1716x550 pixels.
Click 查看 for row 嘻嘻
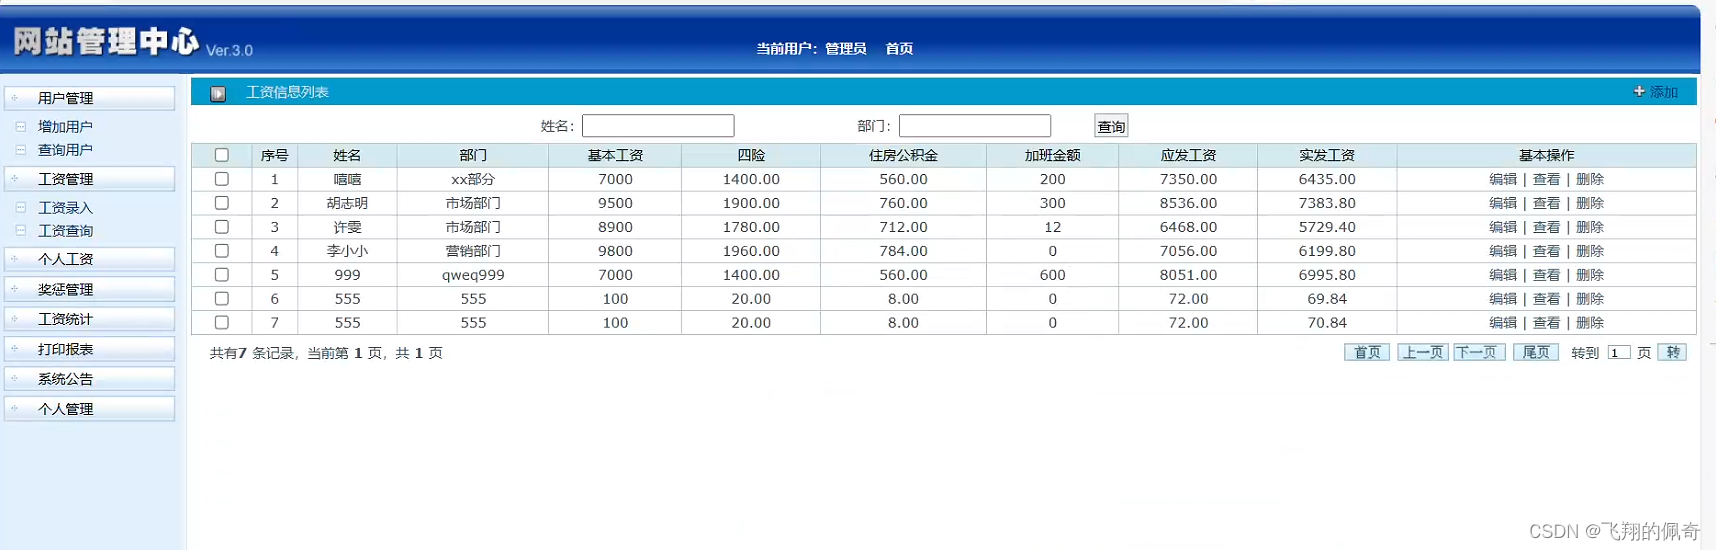[1546, 179]
